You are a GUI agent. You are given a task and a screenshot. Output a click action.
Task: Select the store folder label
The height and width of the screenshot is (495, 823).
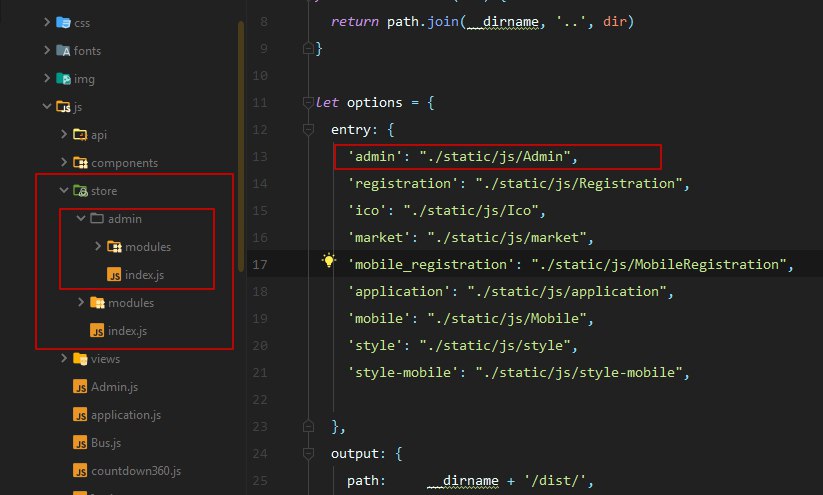[104, 191]
